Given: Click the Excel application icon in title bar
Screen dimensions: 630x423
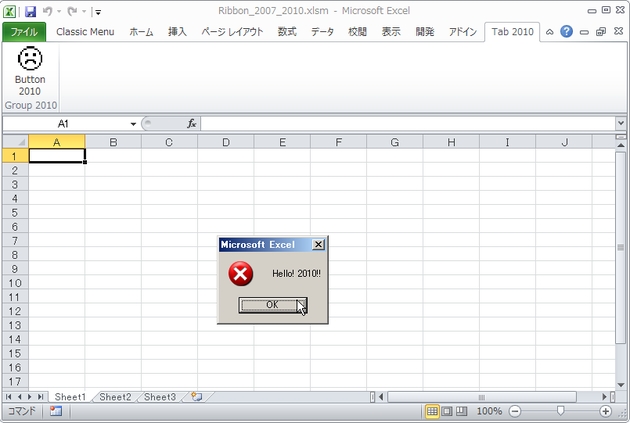Looking at the screenshot, I should [x=10, y=11].
